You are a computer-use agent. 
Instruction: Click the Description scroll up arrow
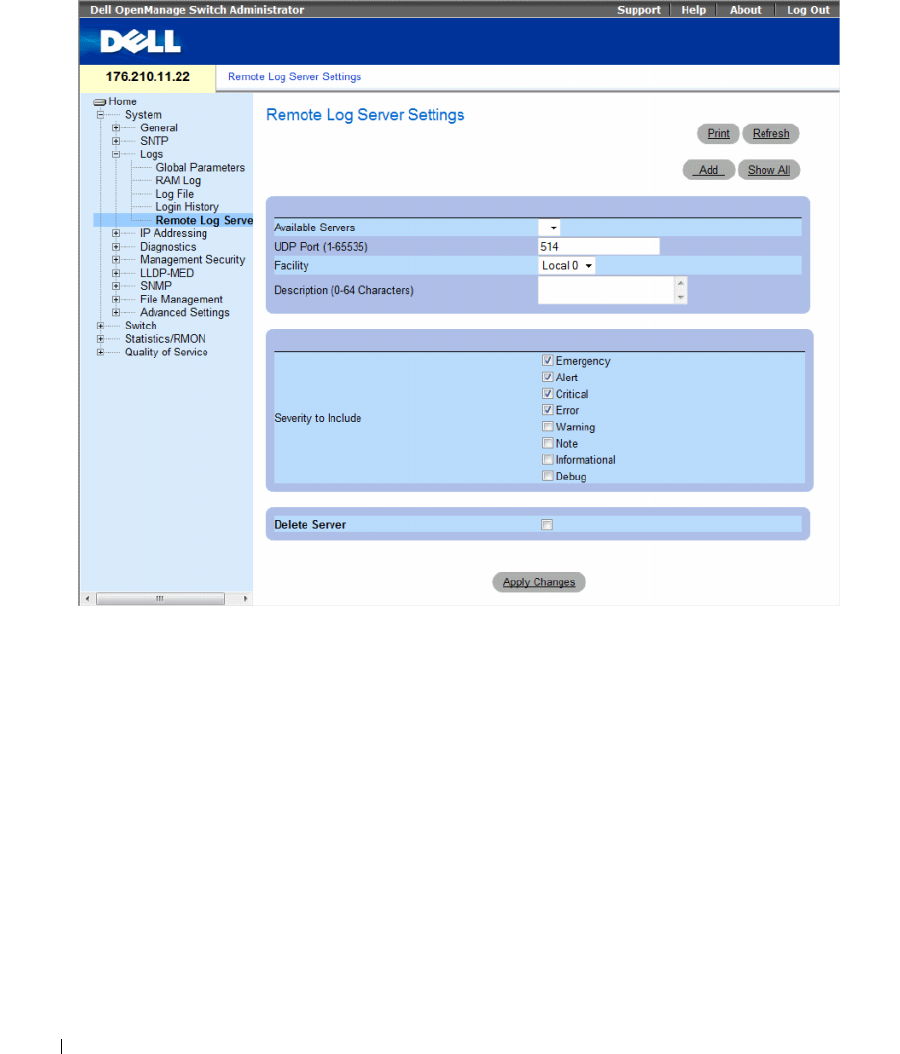[681, 283]
